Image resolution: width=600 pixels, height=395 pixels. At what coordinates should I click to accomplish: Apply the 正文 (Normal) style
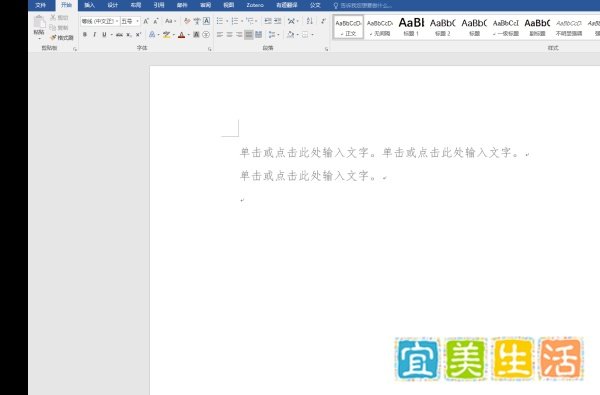click(348, 27)
